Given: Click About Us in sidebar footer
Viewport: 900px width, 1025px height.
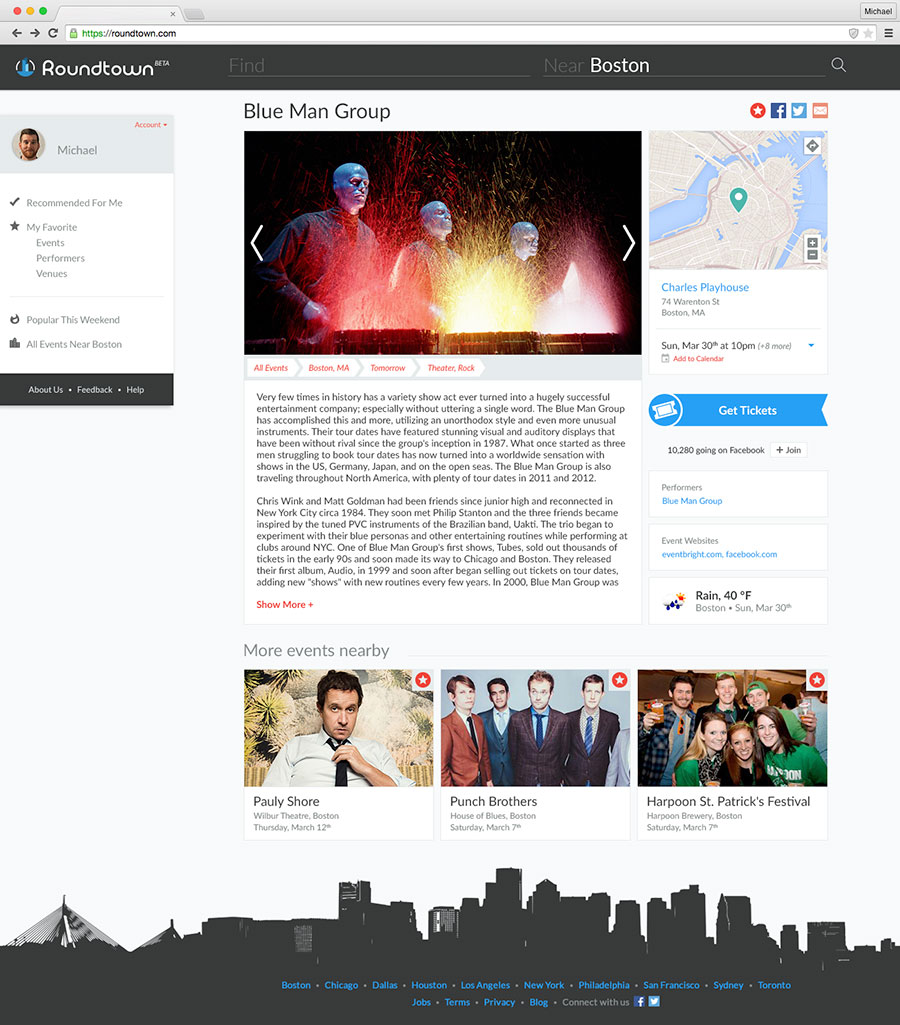Looking at the screenshot, I should click(46, 390).
